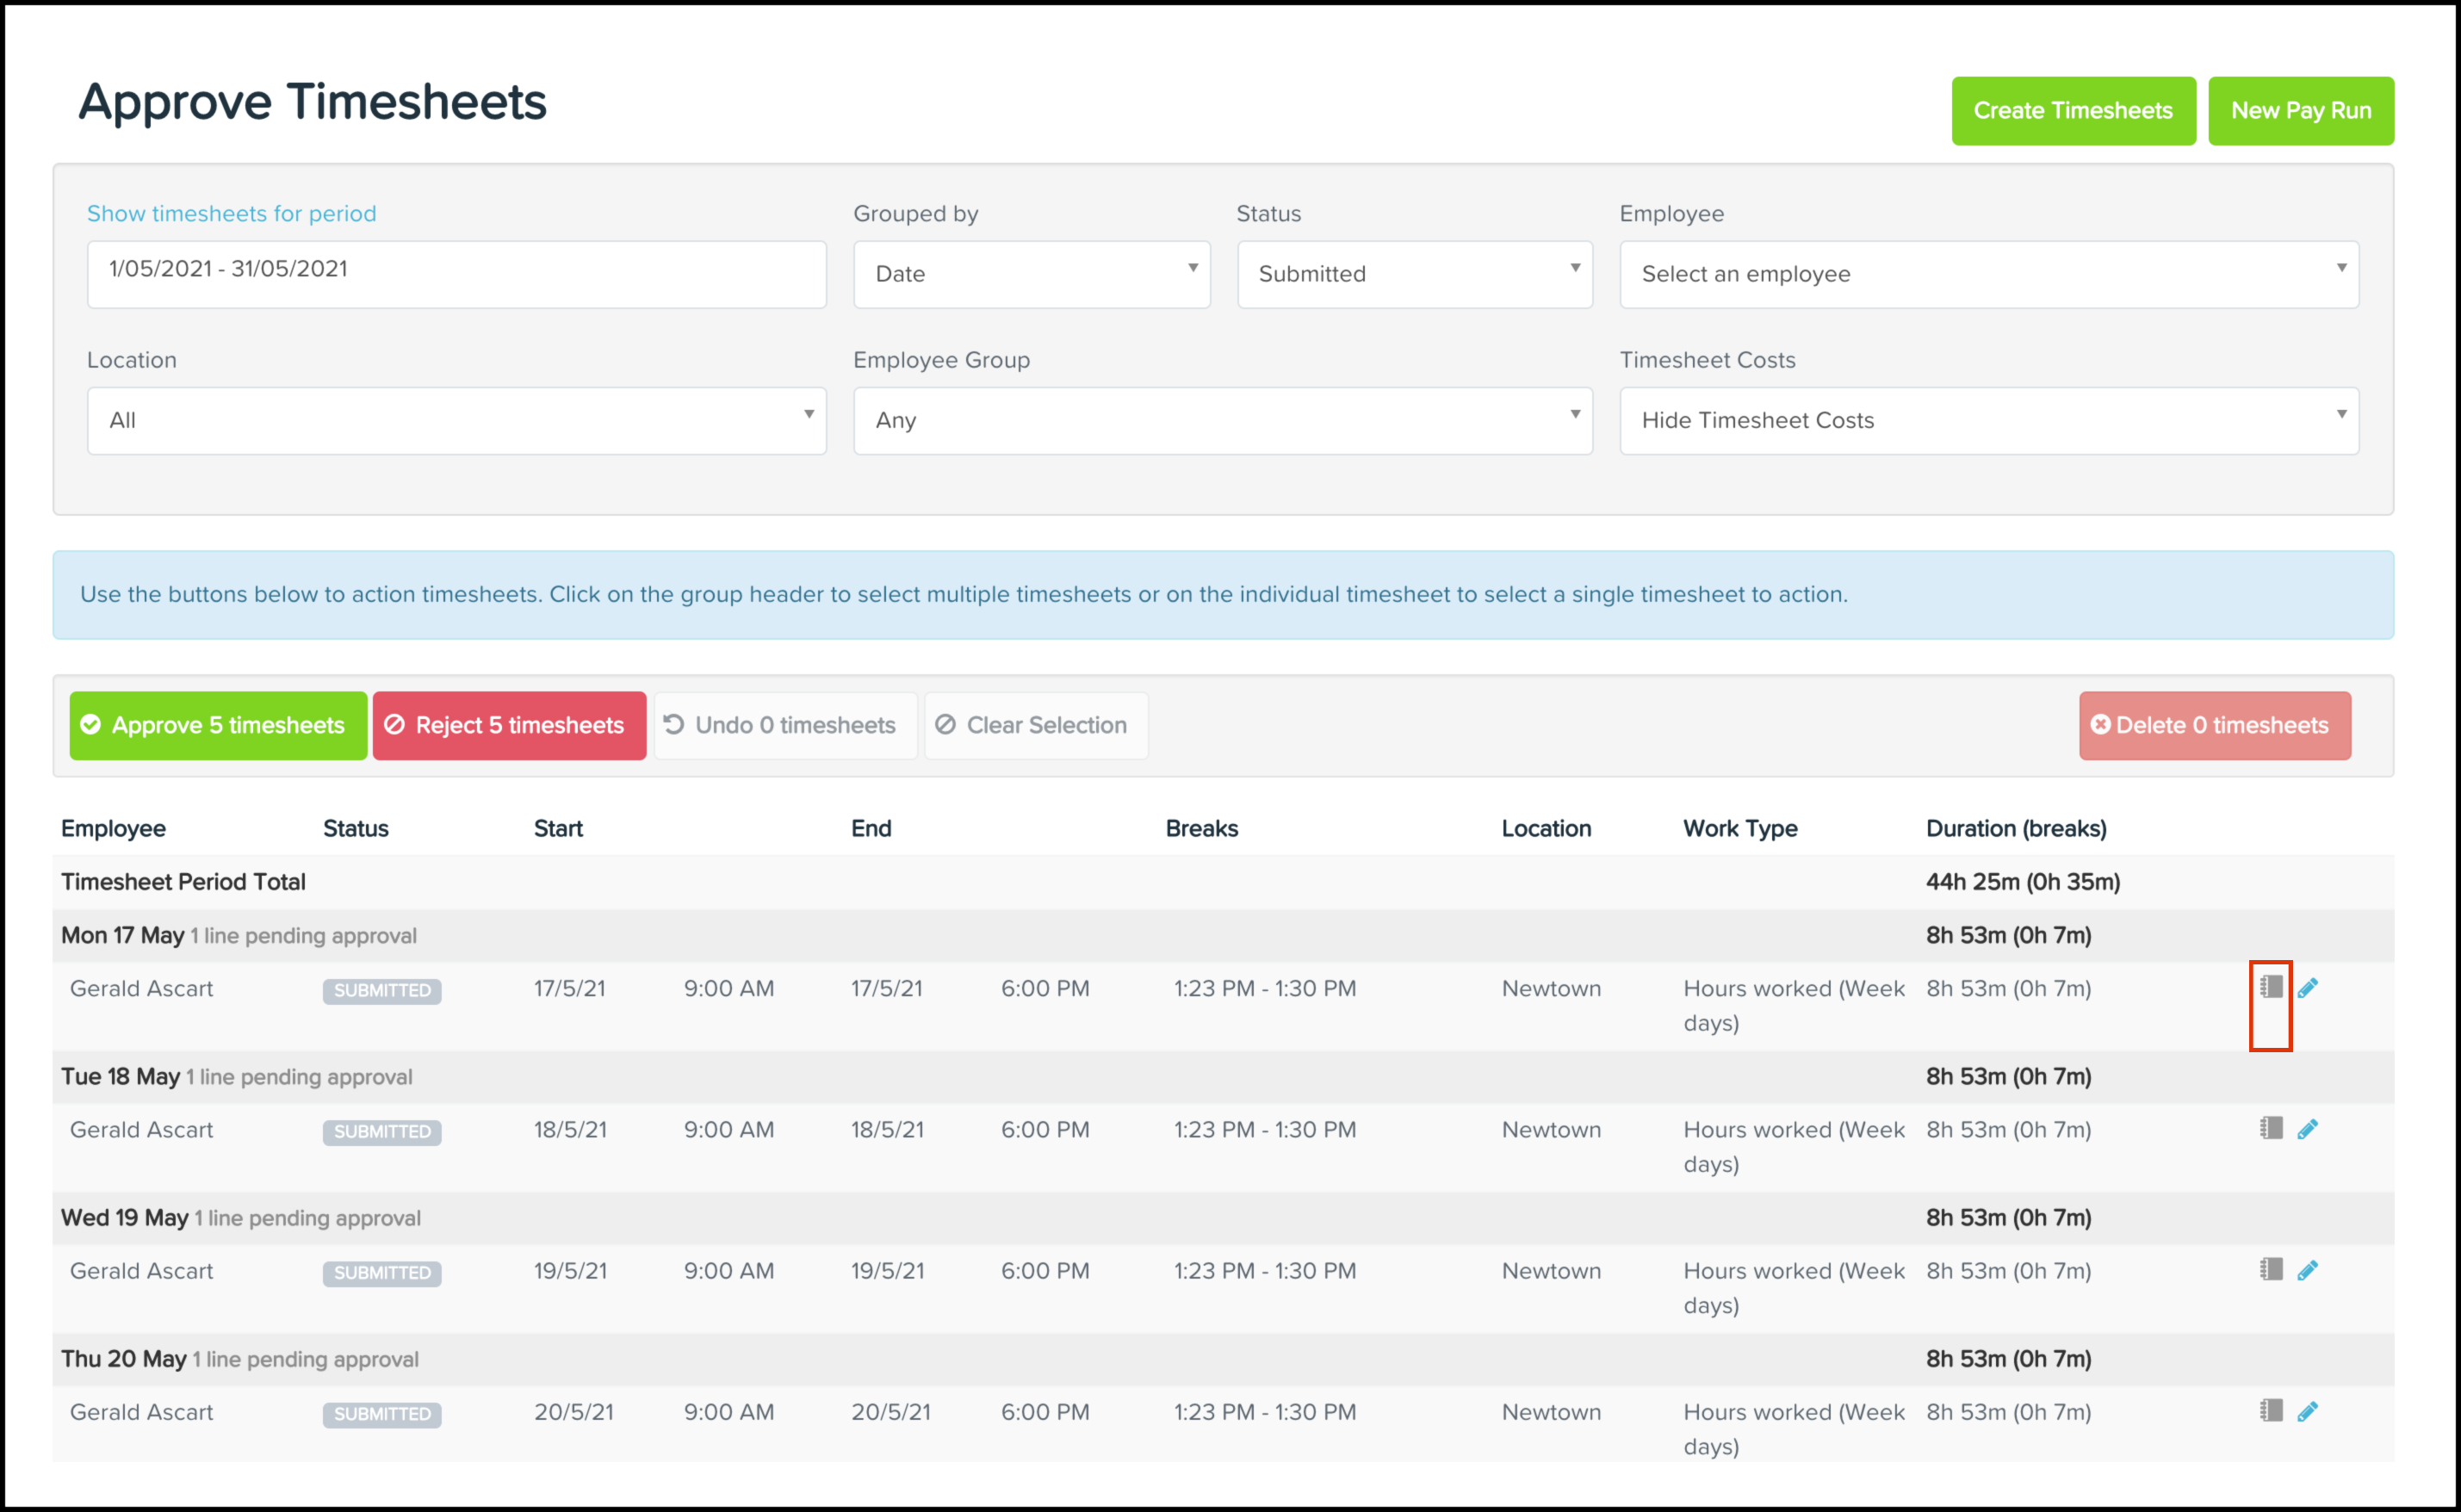This screenshot has height=1512, width=2461.
Task: Click Approve 5 timesheets button
Action: (218, 725)
